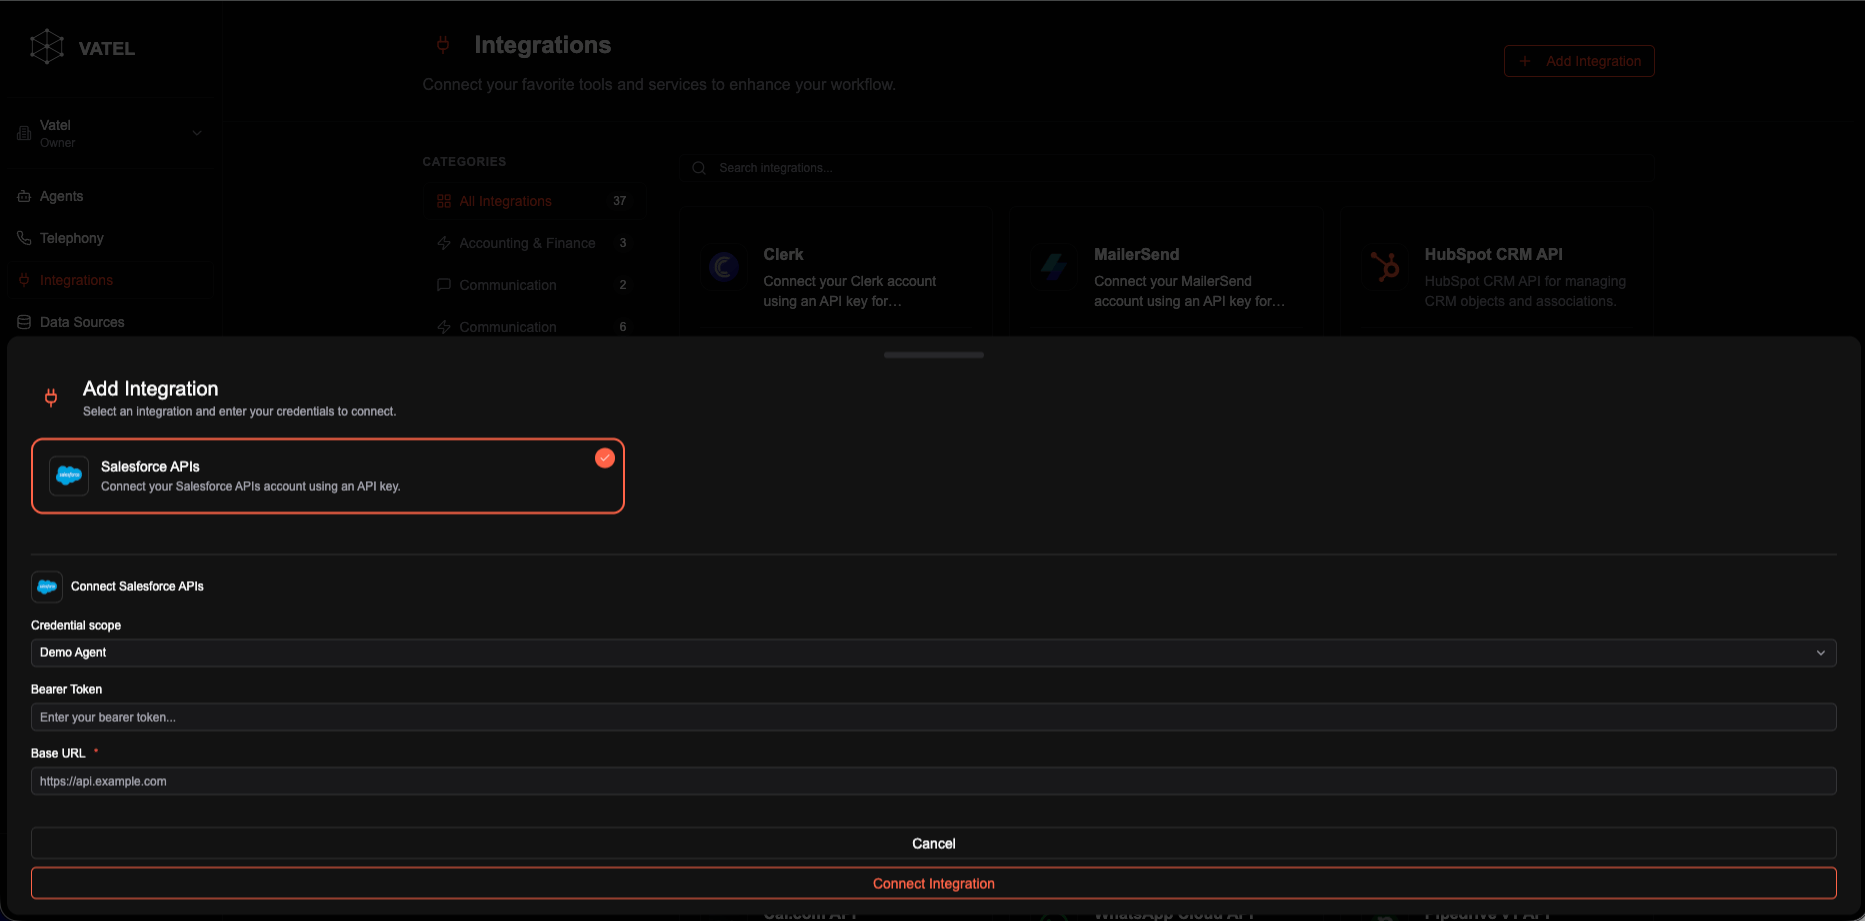Viewport: 1865px width, 921px height.
Task: Click the Vatel logo icon
Action: [47, 47]
